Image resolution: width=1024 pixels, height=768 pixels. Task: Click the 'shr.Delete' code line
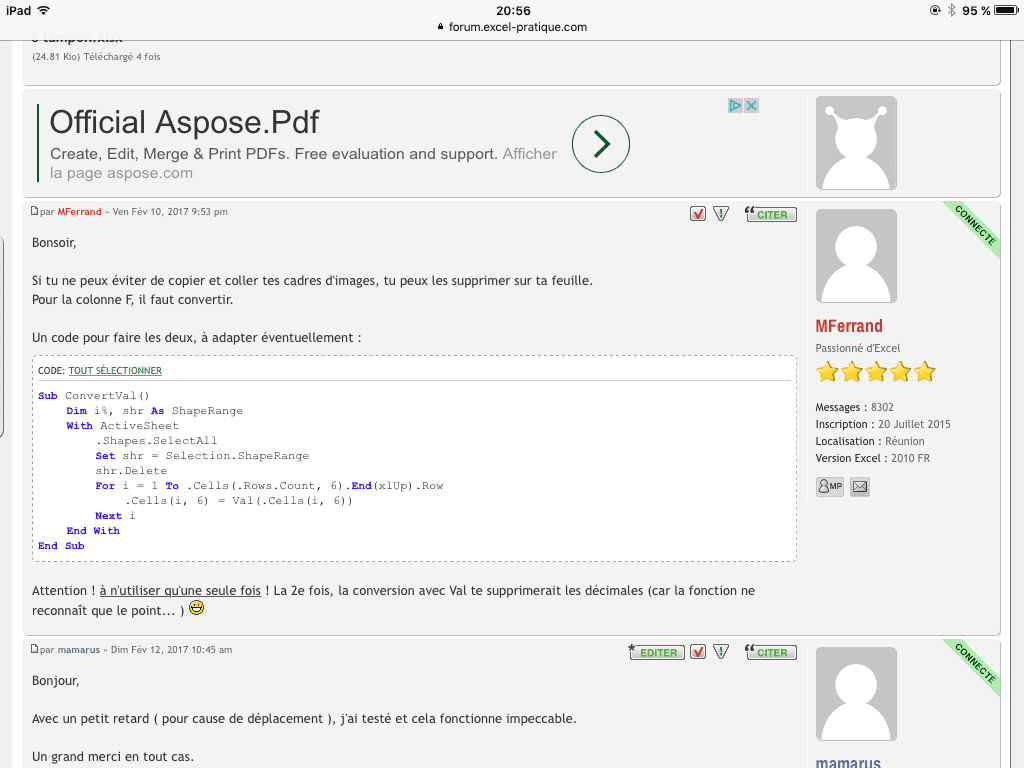tap(131, 471)
